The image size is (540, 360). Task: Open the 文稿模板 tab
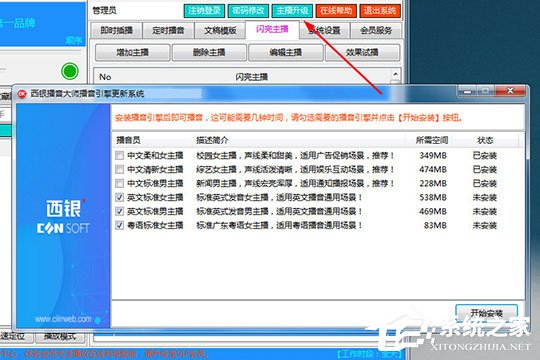tap(220, 30)
